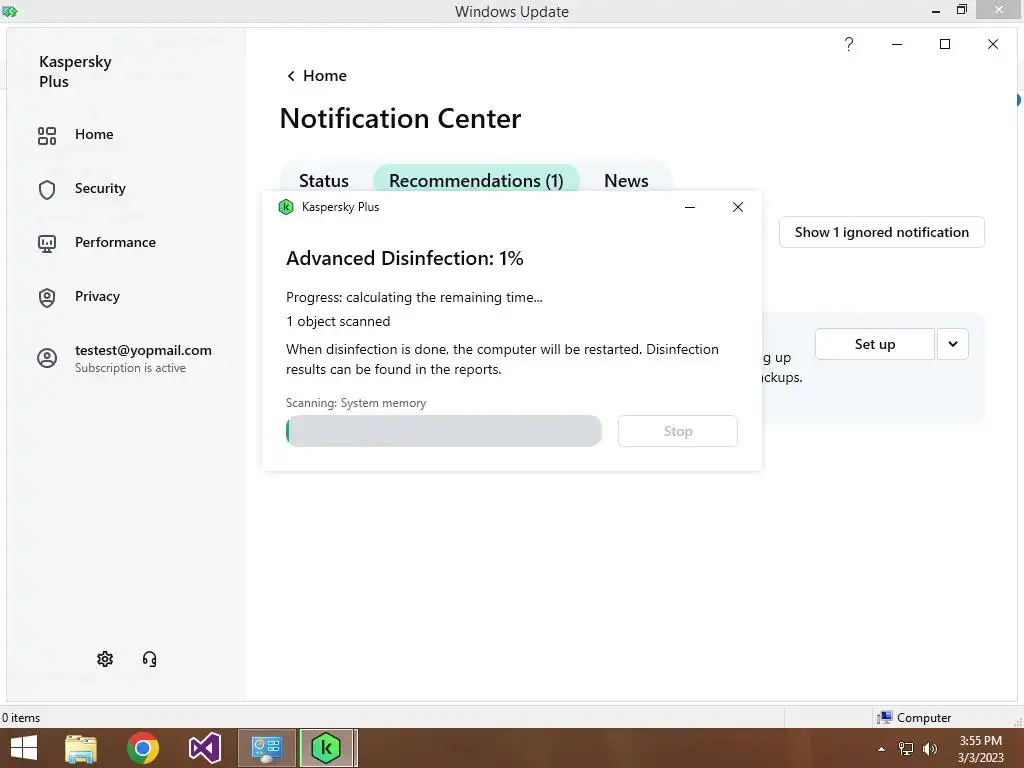Click the Windows Update window icon

pyautogui.click(x=9, y=11)
